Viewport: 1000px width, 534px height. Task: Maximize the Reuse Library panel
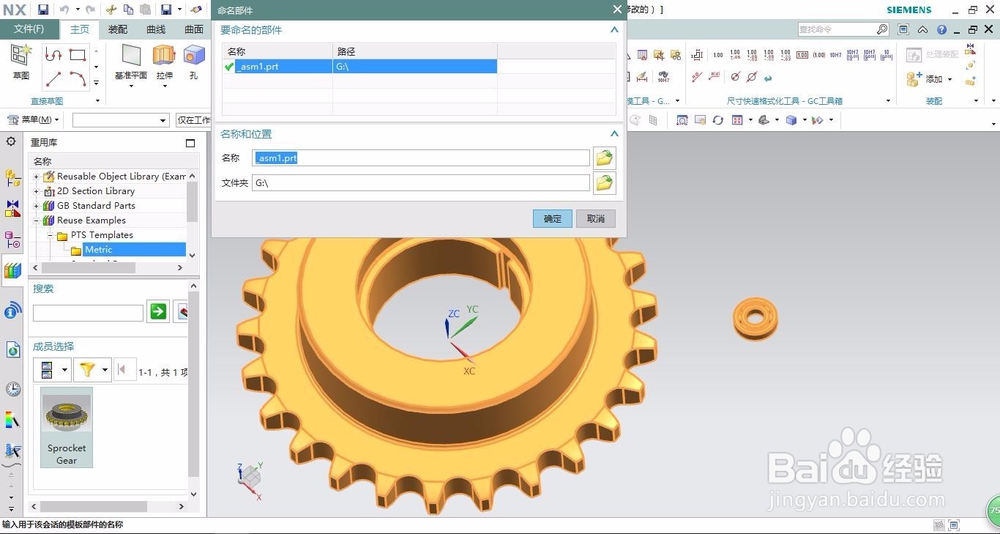click(190, 143)
